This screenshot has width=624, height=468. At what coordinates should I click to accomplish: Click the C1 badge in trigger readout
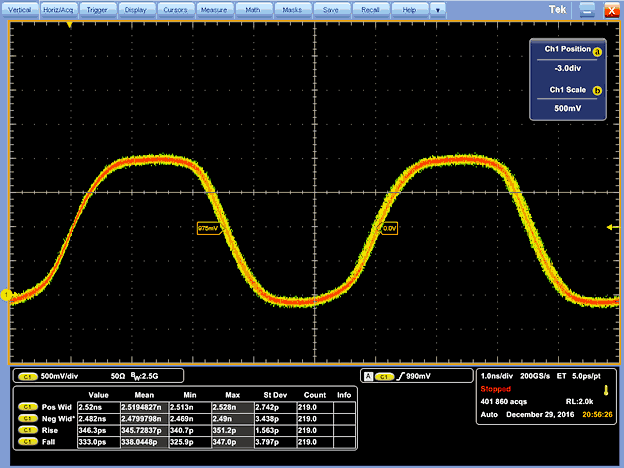[384, 376]
